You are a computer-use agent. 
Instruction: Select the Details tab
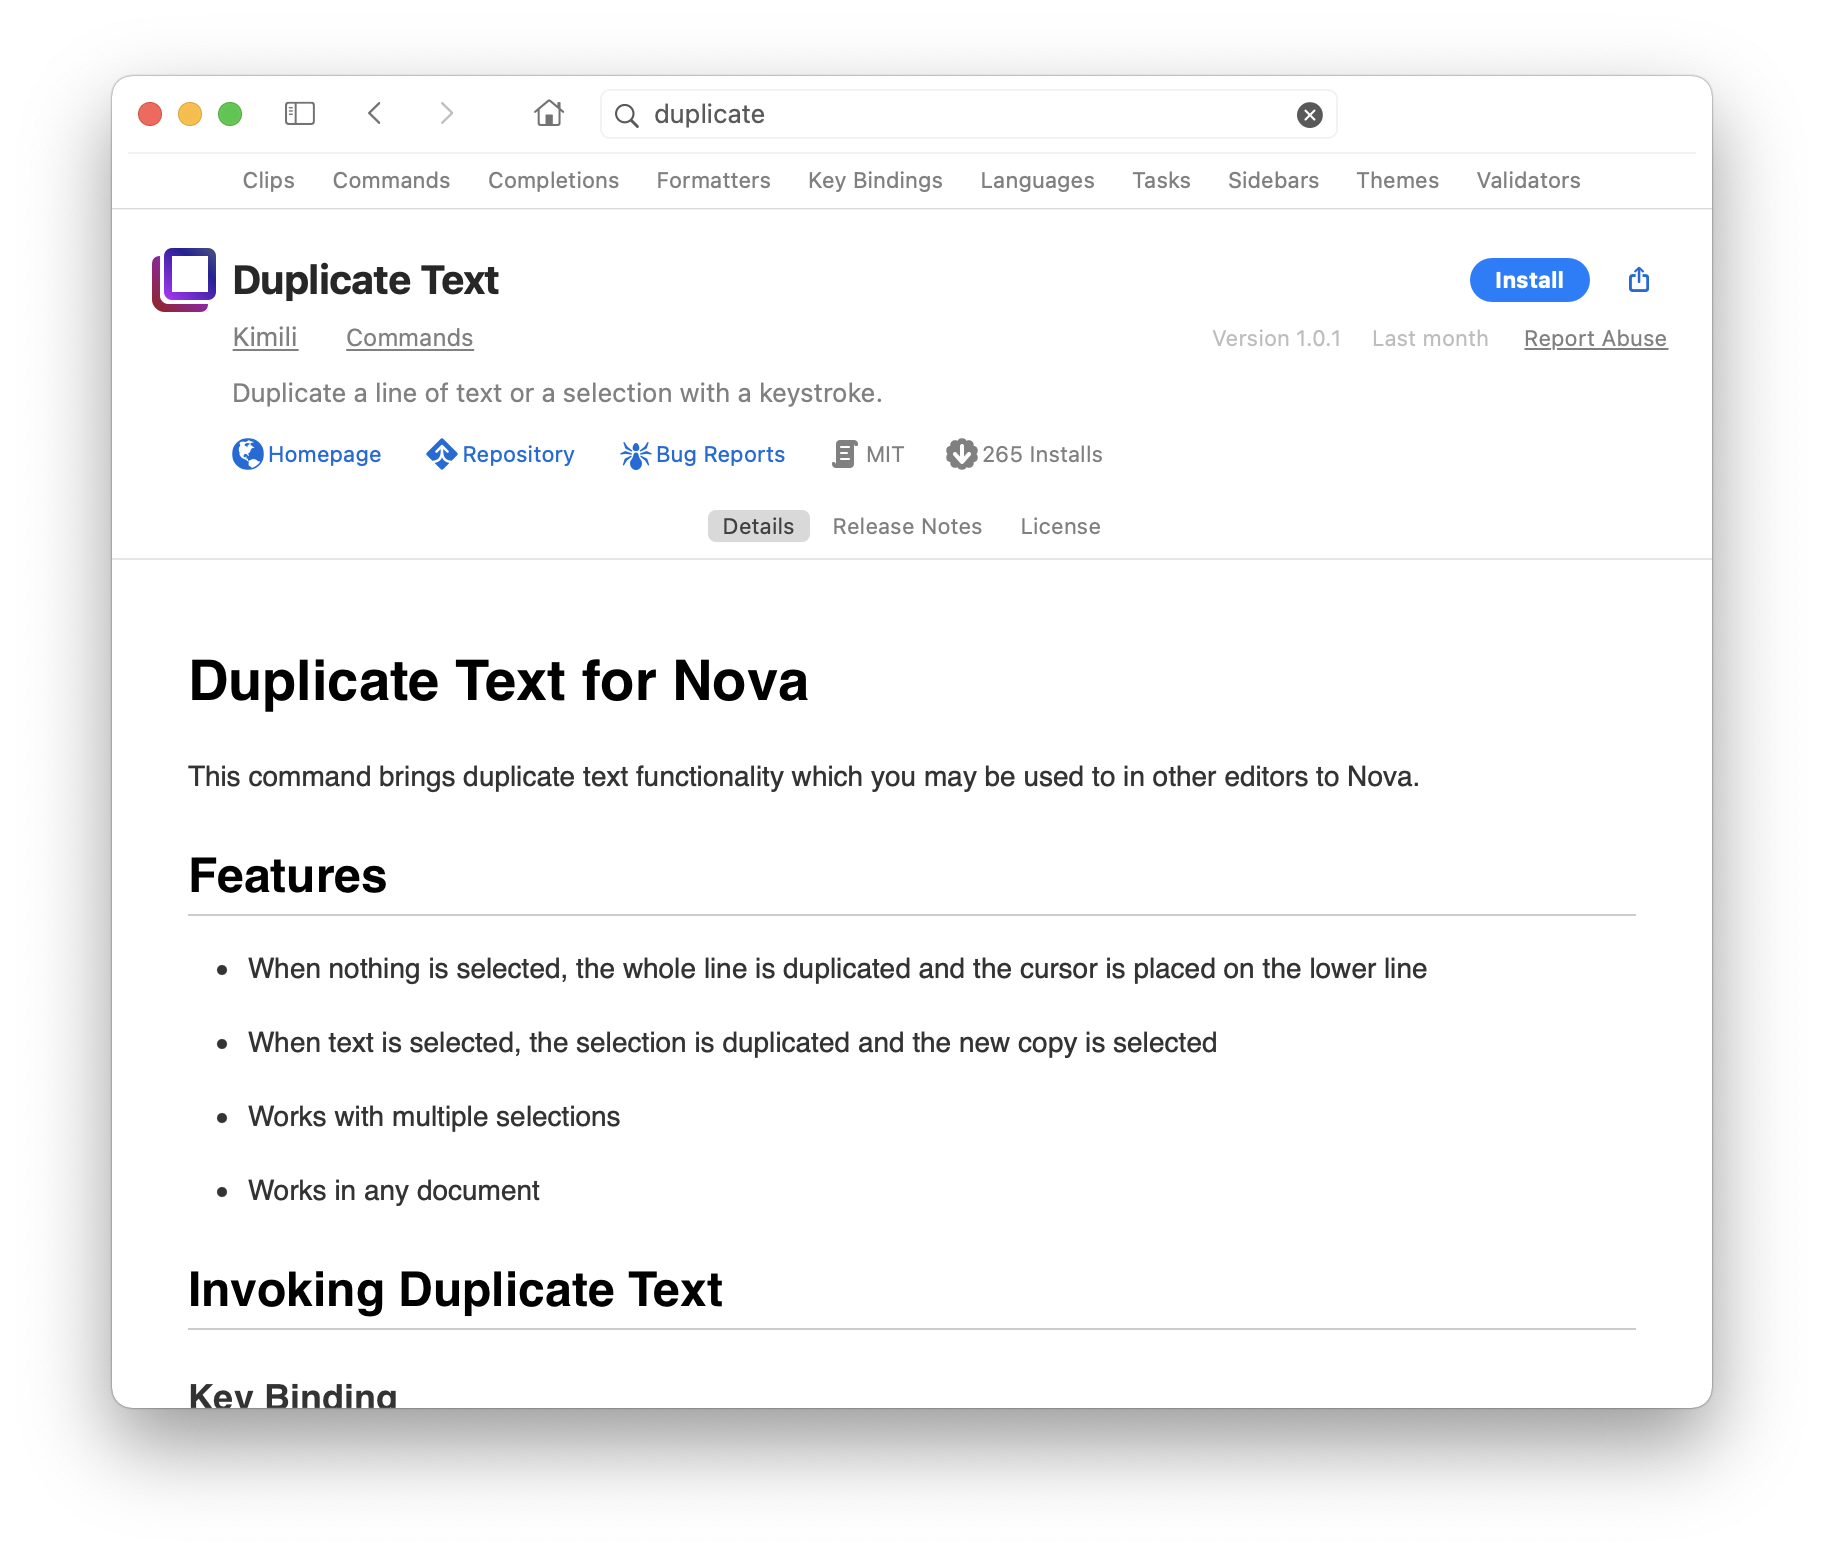757,526
